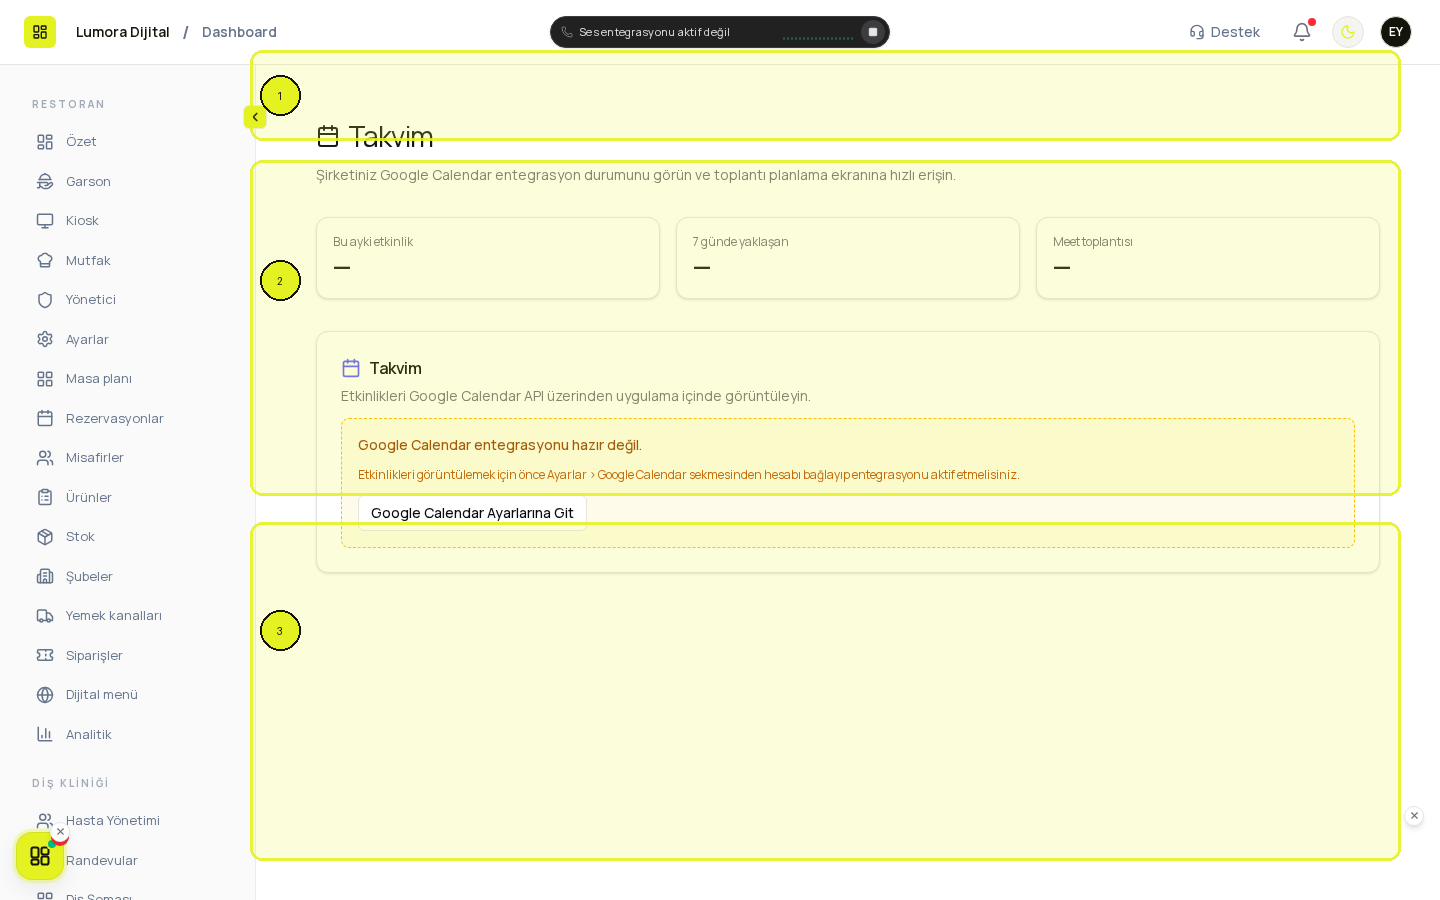Close the overlay with the right-side X
This screenshot has width=1440, height=900.
coord(1414,816)
